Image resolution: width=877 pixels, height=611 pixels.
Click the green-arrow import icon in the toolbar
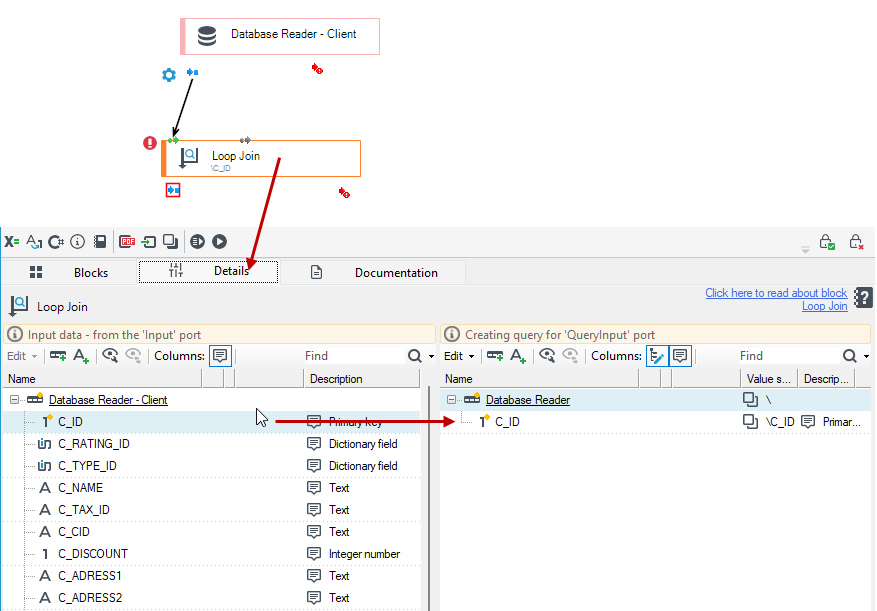[149, 242]
